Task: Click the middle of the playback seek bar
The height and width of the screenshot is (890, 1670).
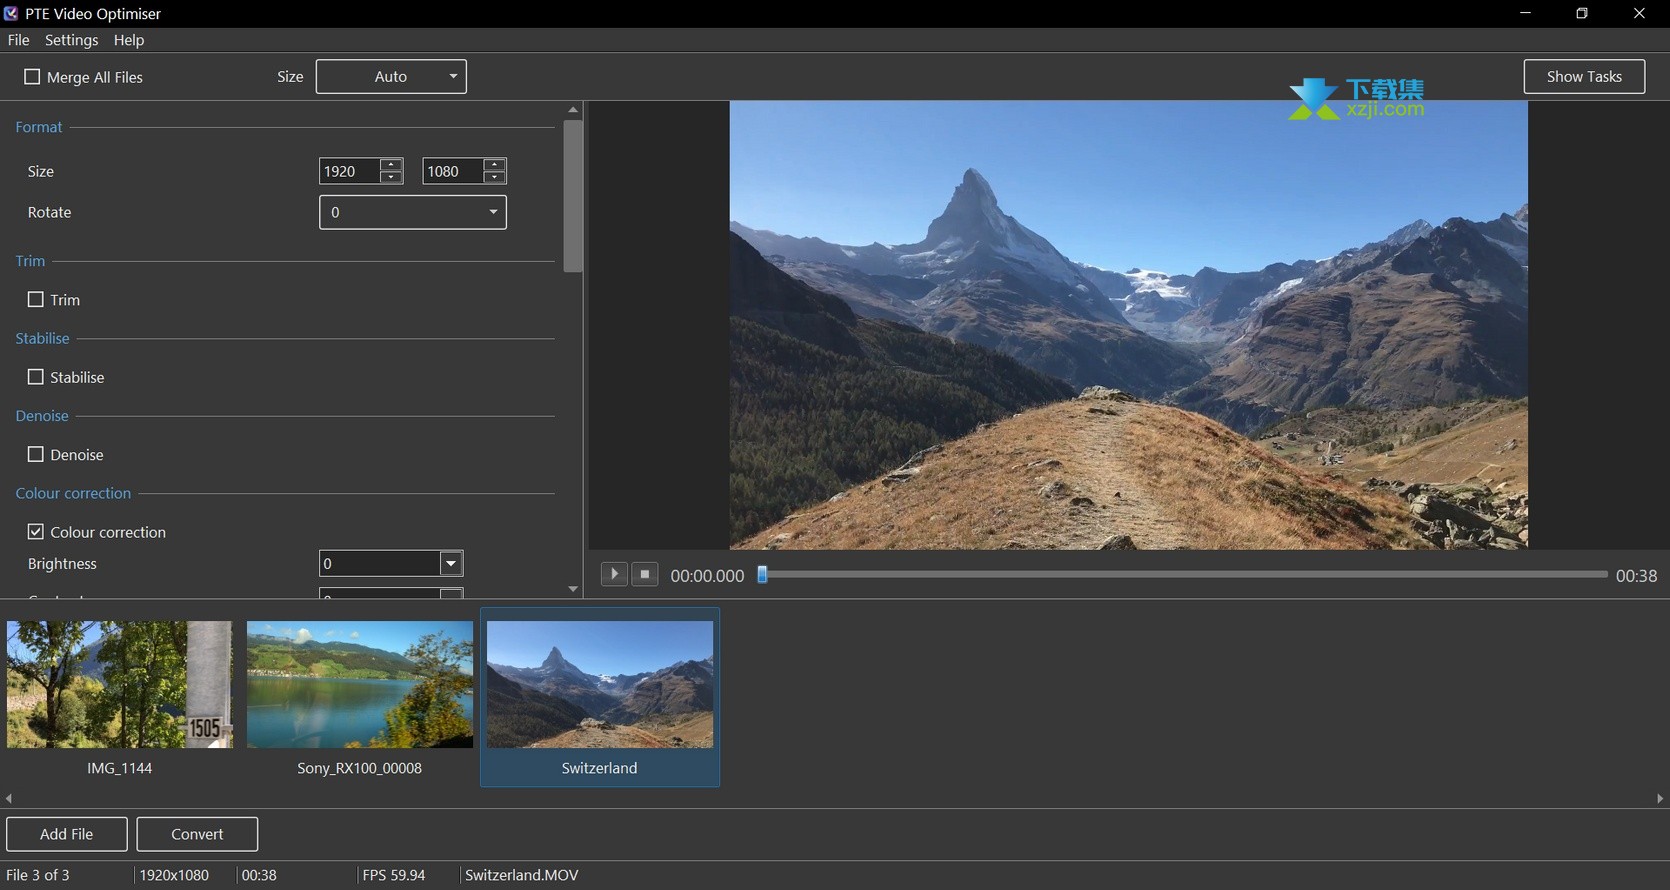Action: point(1183,574)
